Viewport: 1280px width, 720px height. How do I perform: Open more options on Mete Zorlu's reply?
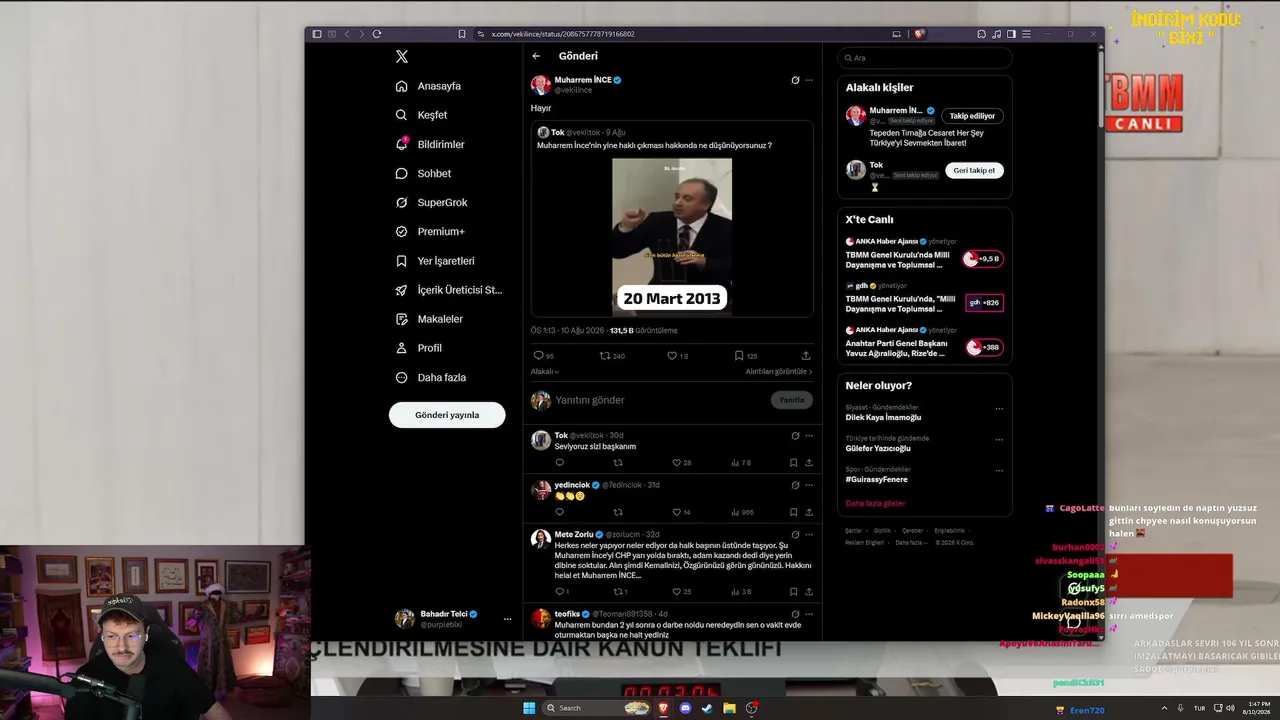pos(809,535)
